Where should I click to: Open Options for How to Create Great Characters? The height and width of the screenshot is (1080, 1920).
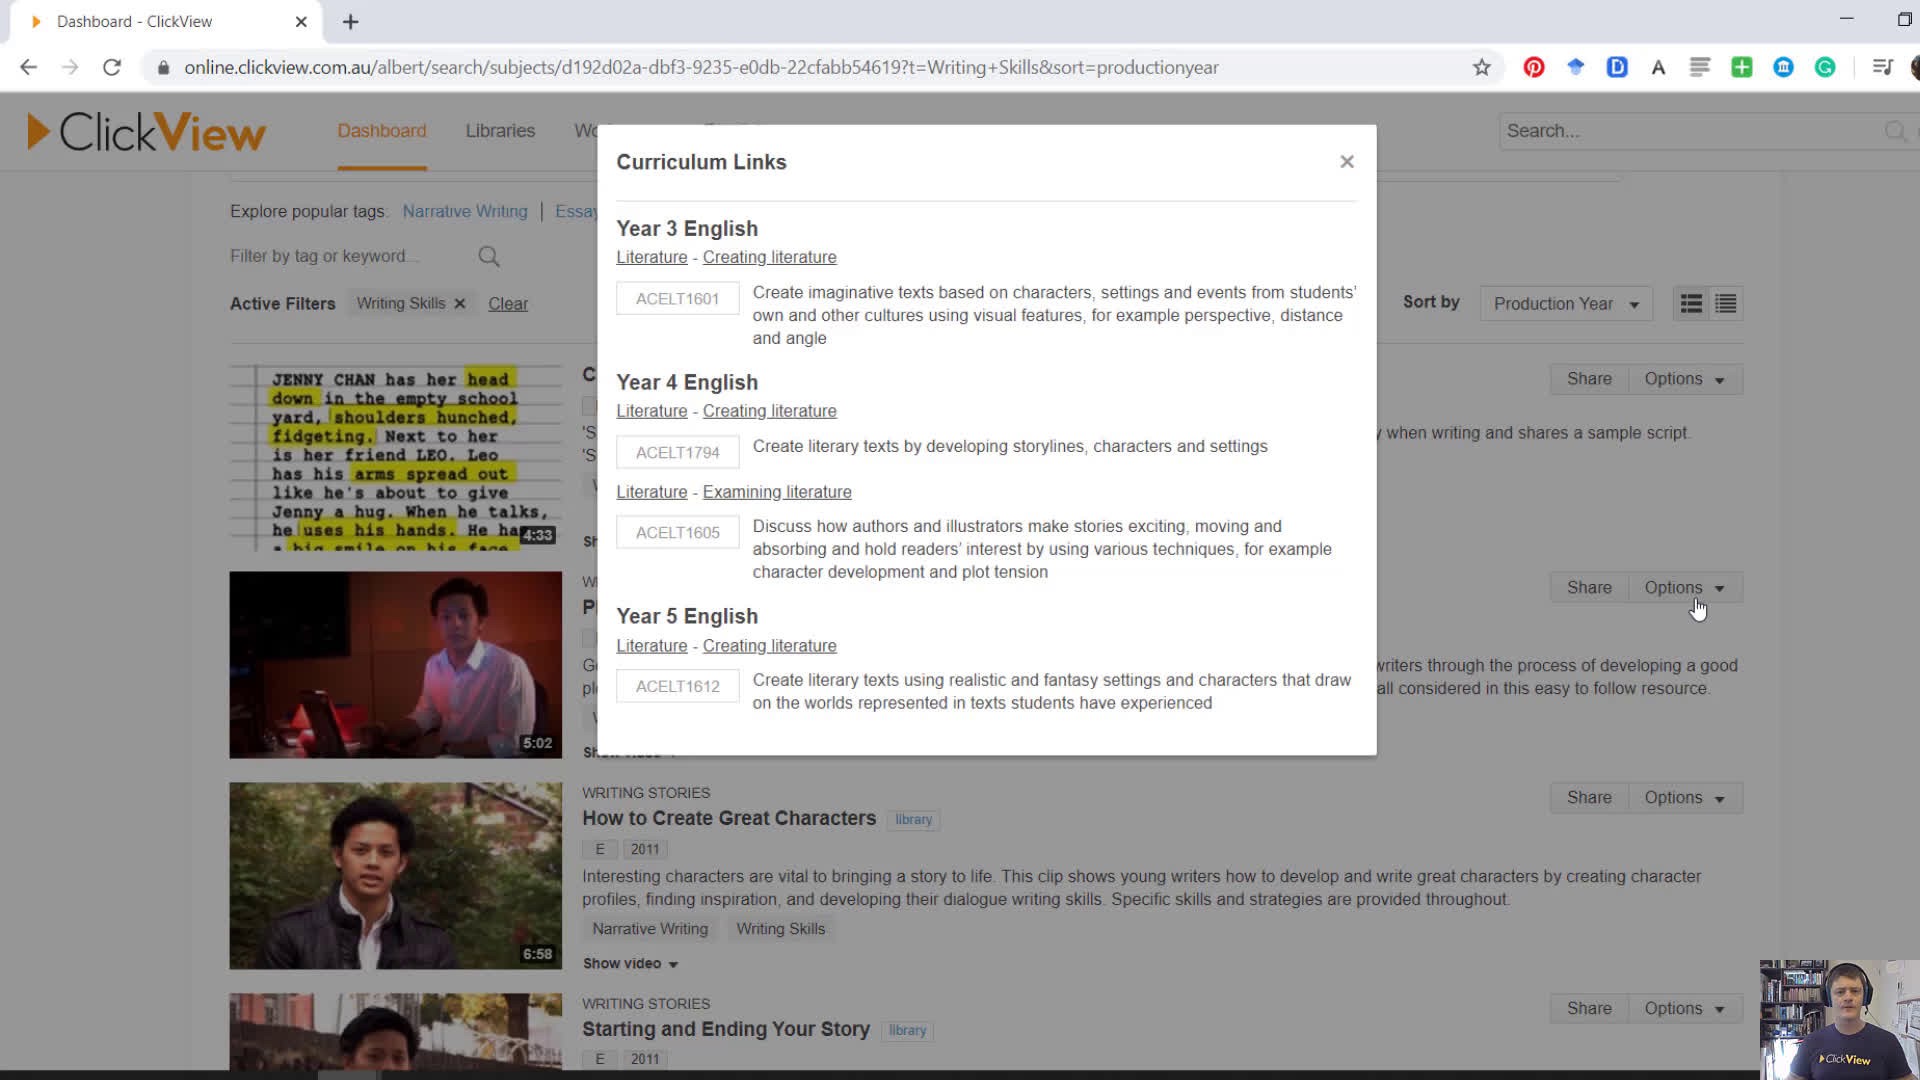pyautogui.click(x=1685, y=798)
